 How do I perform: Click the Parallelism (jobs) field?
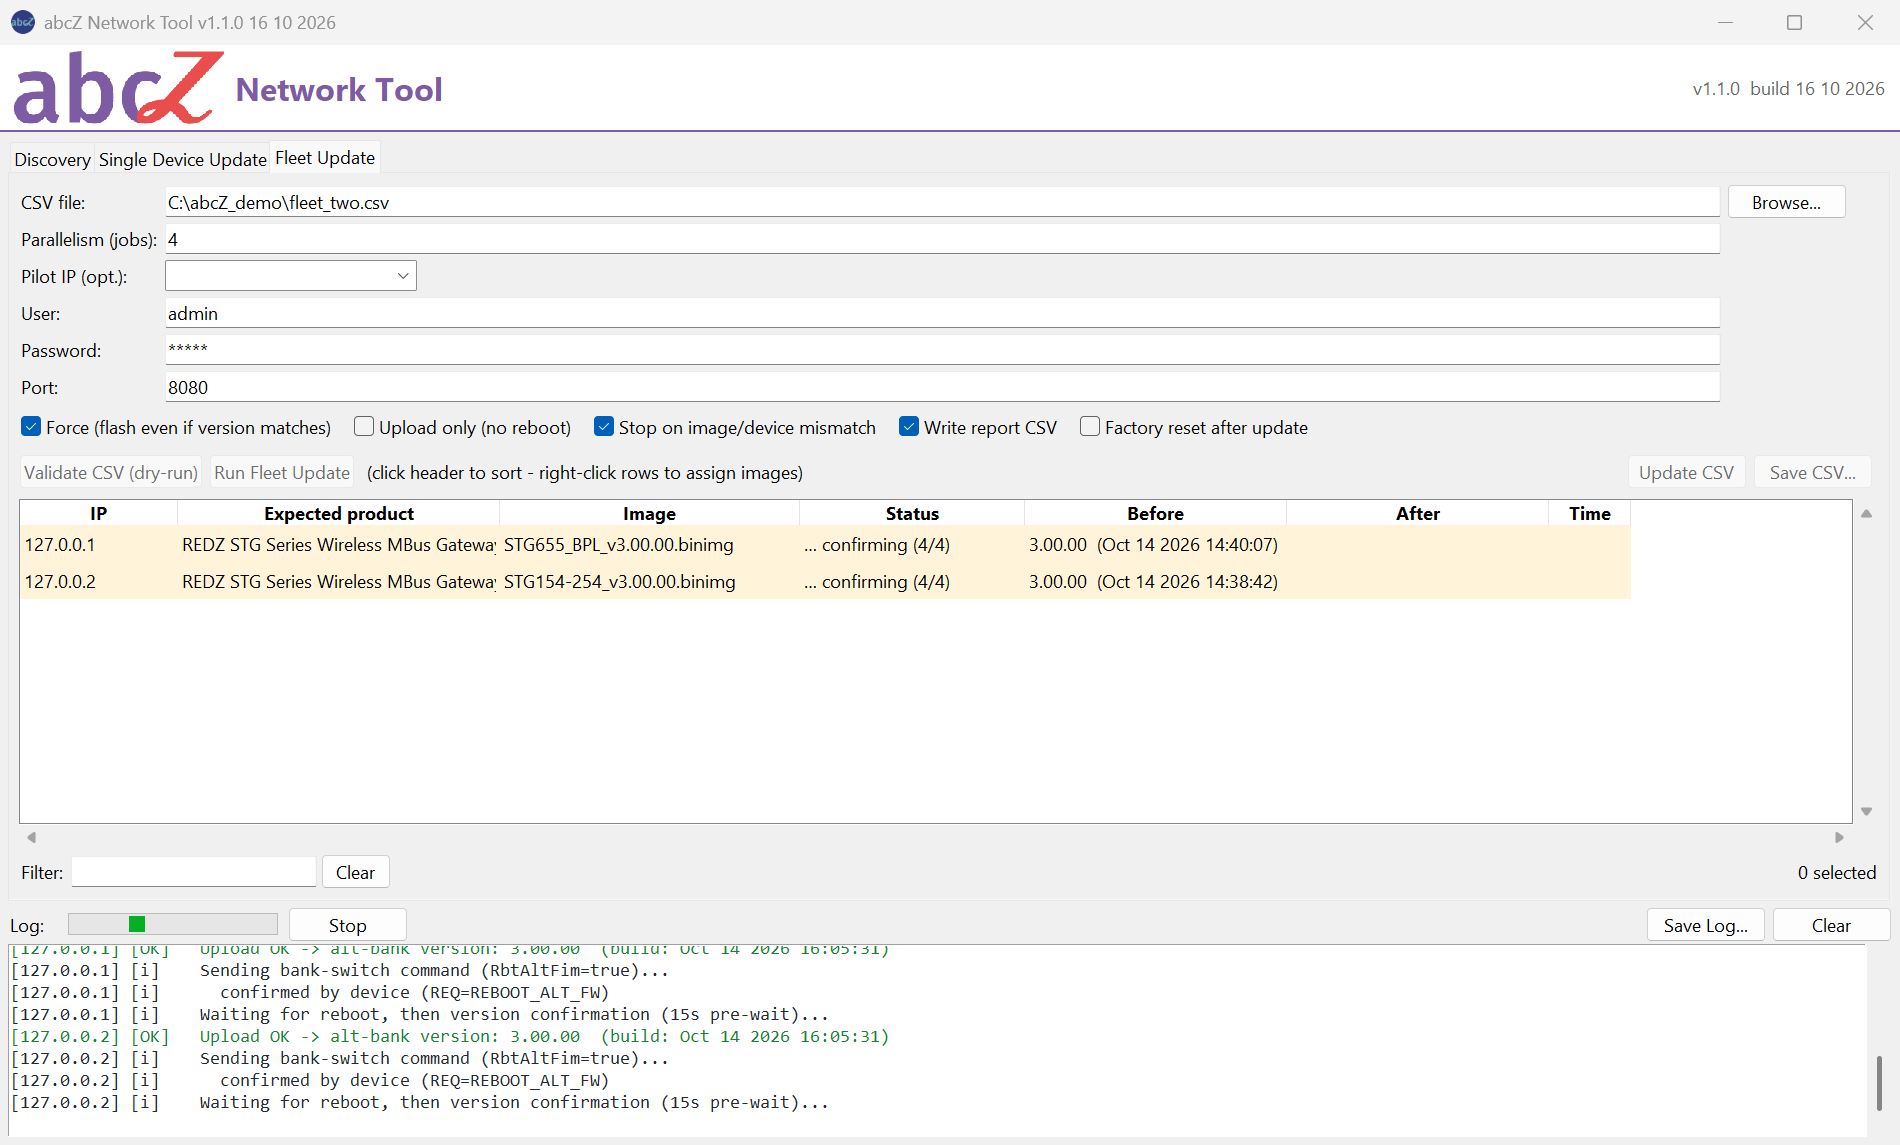[x=942, y=239]
